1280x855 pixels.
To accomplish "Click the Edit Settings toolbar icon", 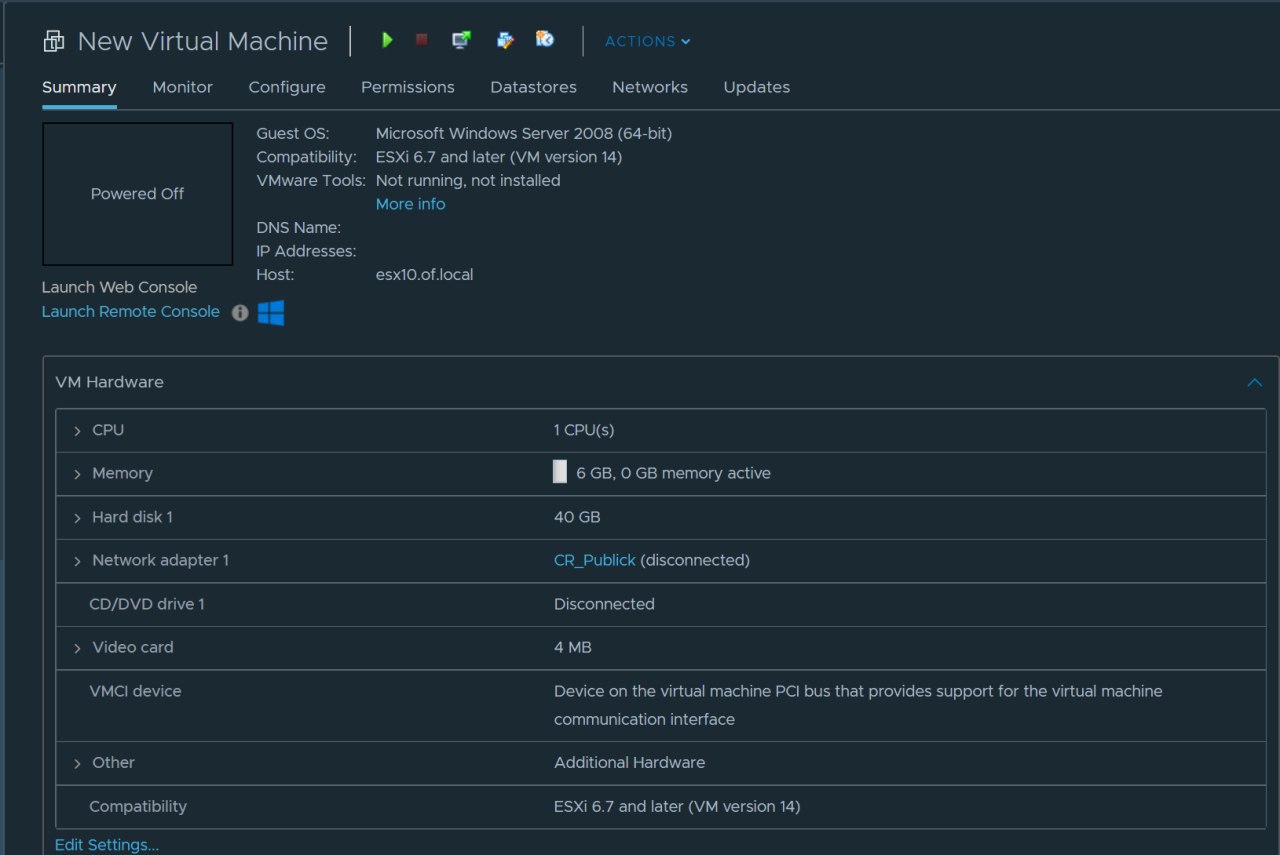I will click(x=505, y=40).
